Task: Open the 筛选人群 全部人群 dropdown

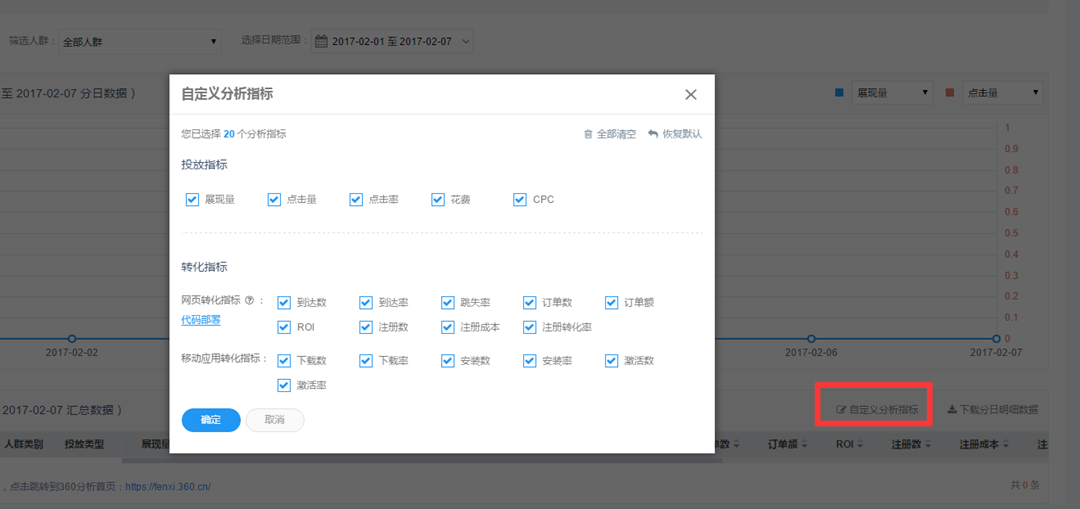Action: pyautogui.click(x=139, y=41)
